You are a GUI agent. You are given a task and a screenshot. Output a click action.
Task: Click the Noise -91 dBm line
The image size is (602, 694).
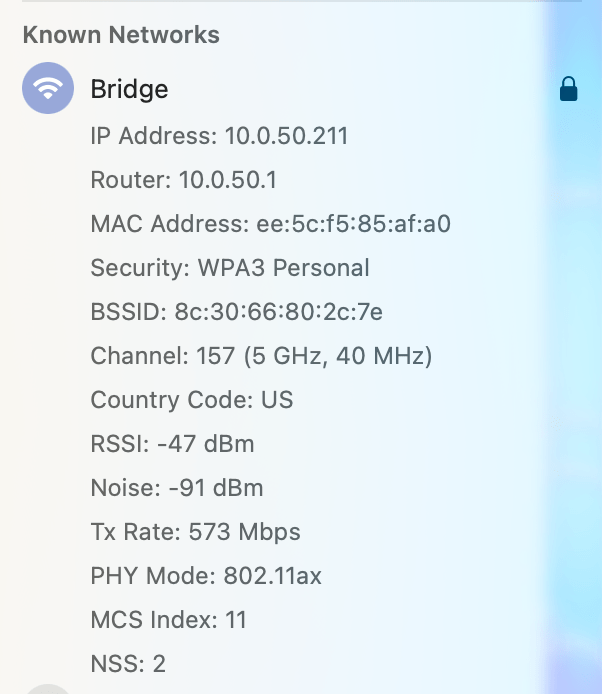177,488
